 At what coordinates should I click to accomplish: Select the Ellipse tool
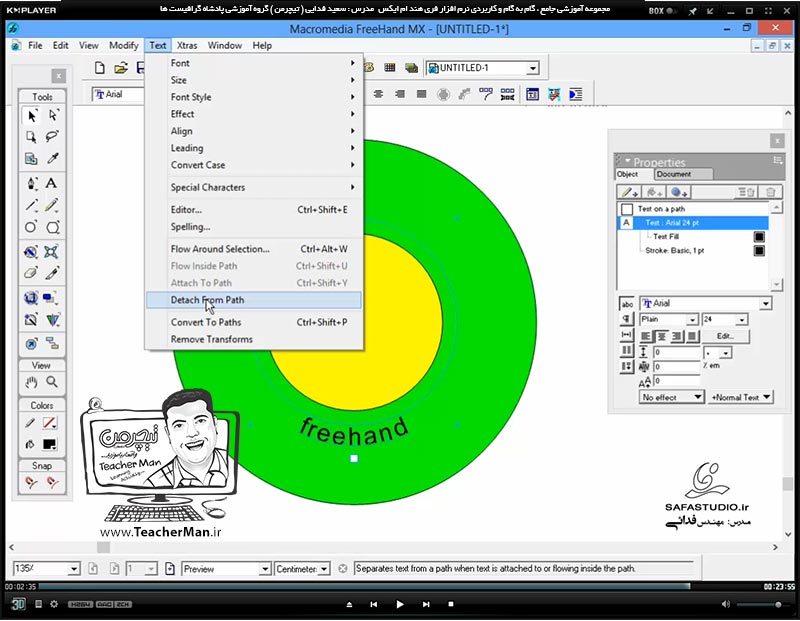(x=31, y=227)
